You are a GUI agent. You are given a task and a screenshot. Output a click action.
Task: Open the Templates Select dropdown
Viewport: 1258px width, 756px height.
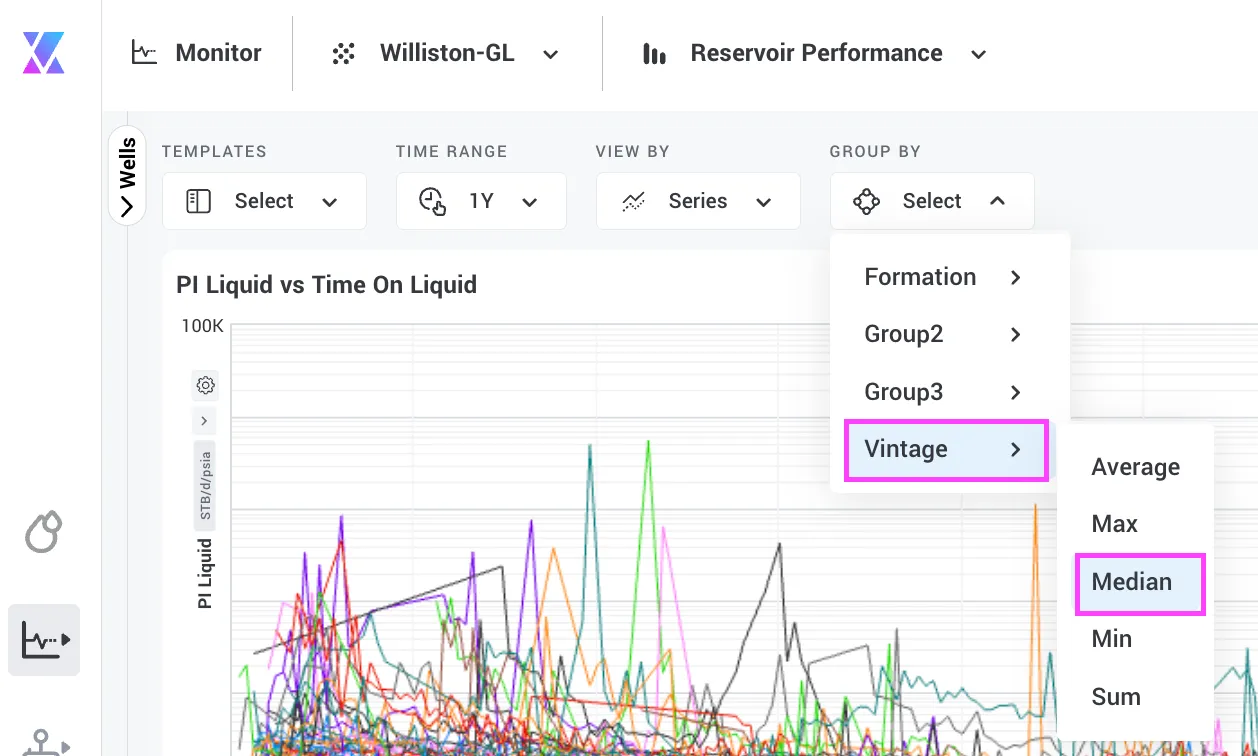[x=264, y=201]
